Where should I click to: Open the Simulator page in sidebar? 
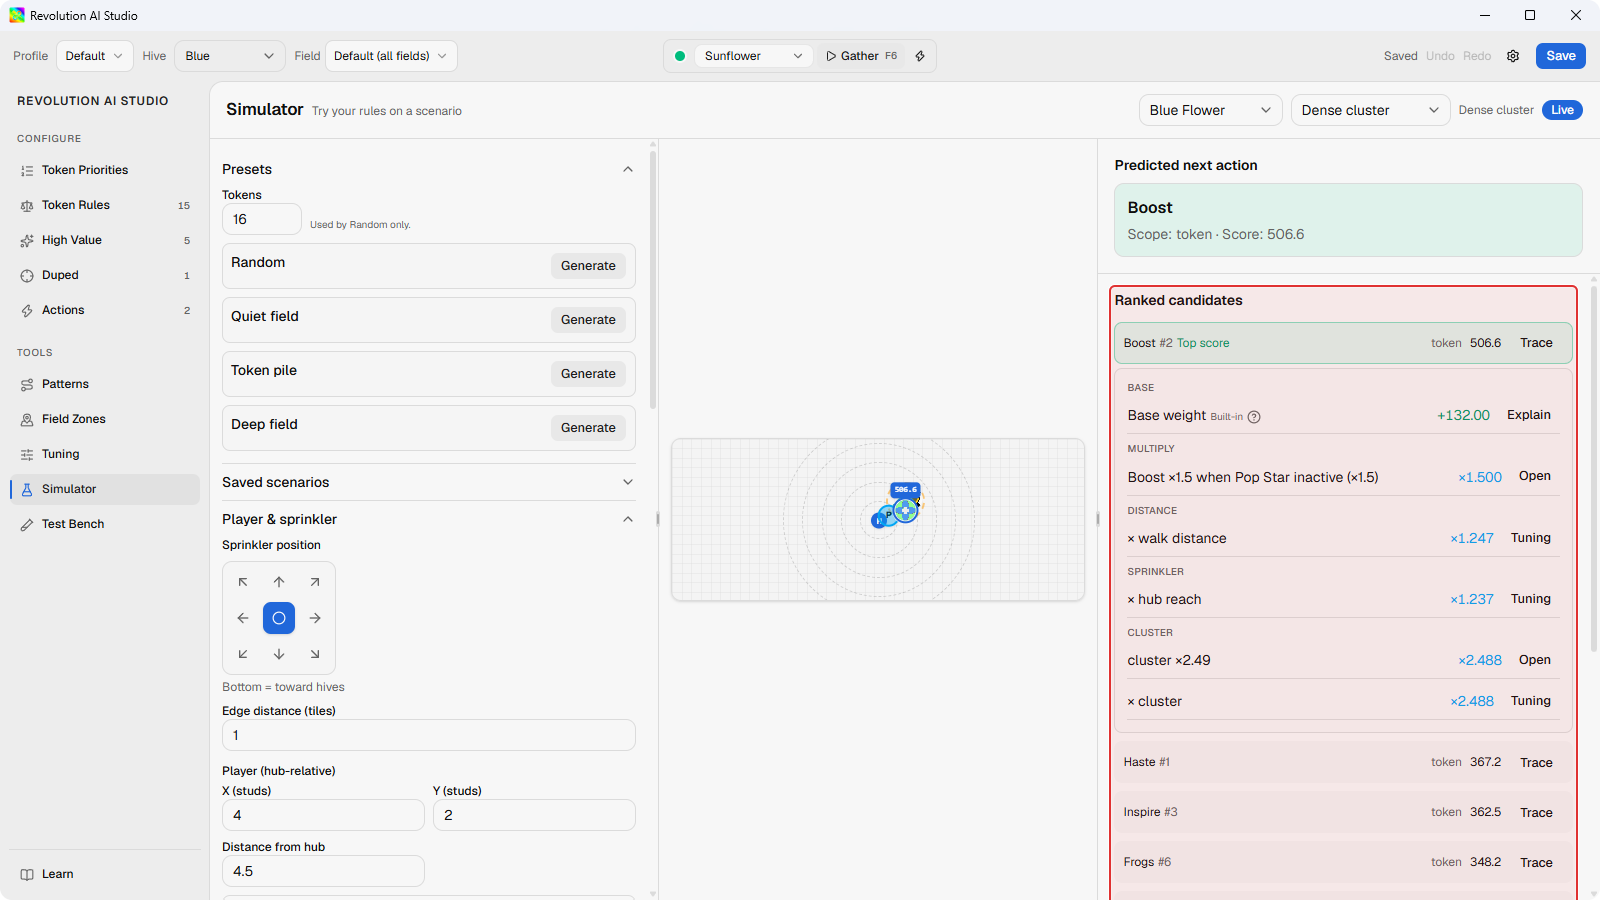[105, 489]
